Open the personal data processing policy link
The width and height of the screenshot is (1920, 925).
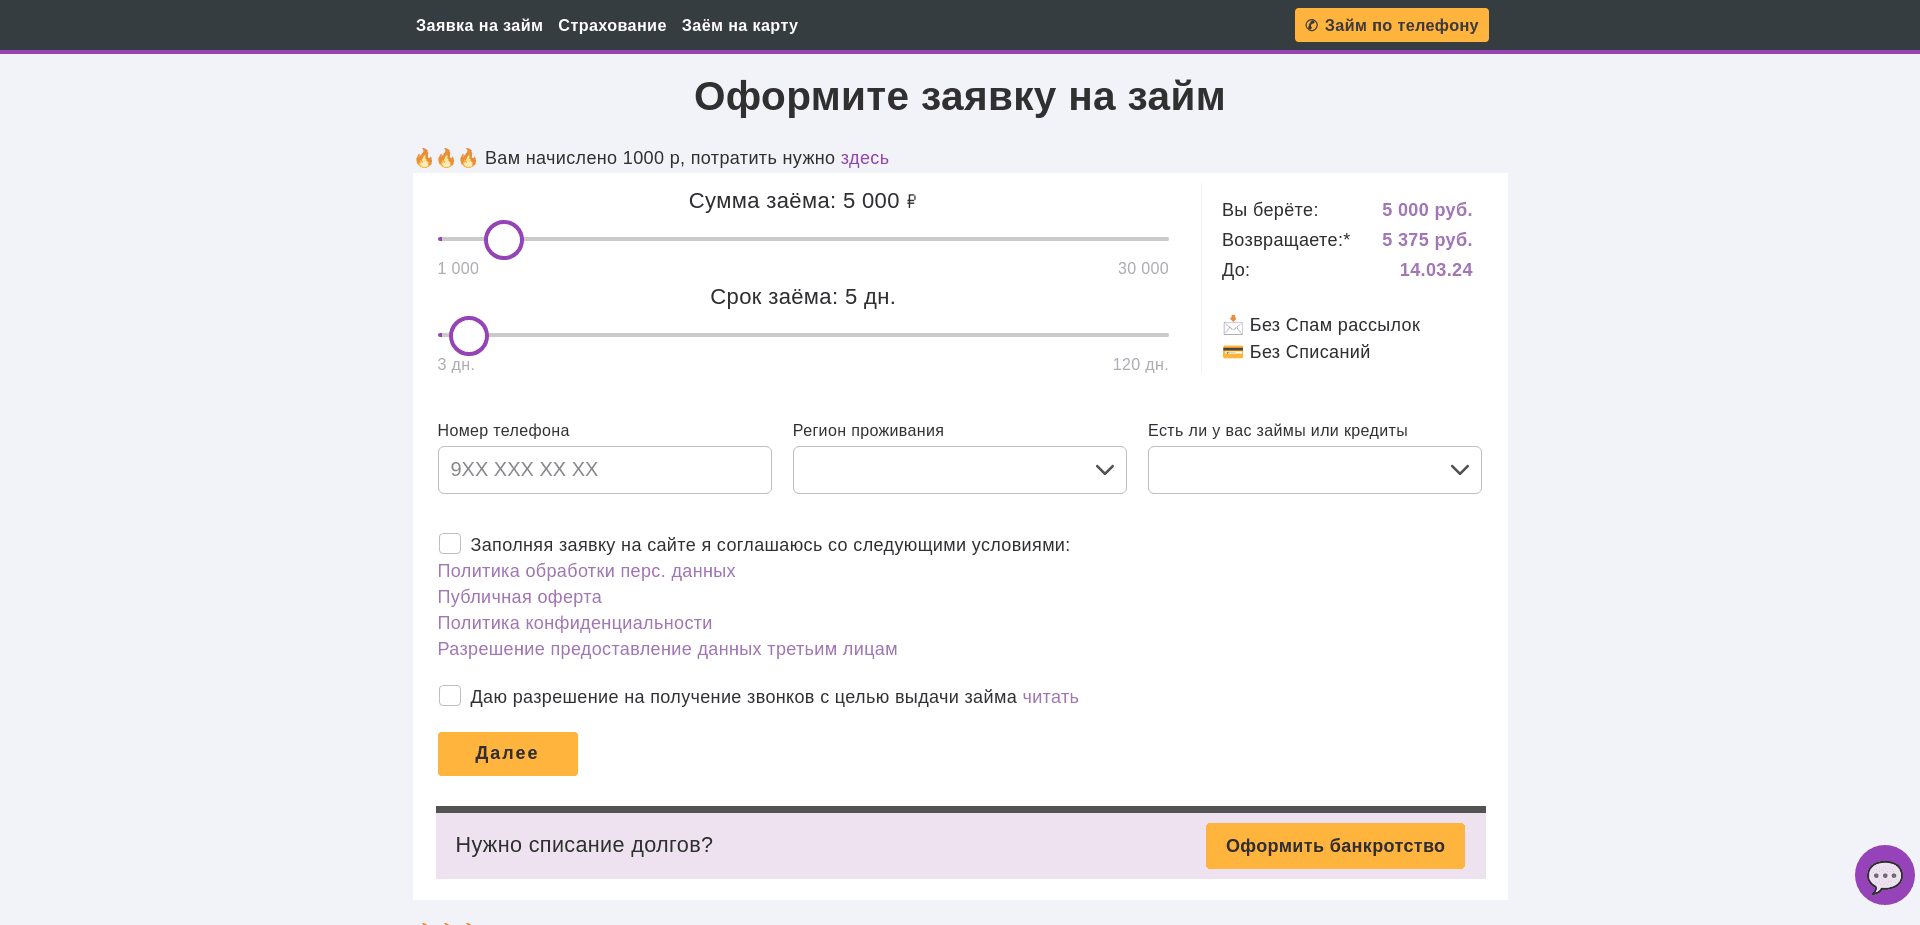coord(586,571)
